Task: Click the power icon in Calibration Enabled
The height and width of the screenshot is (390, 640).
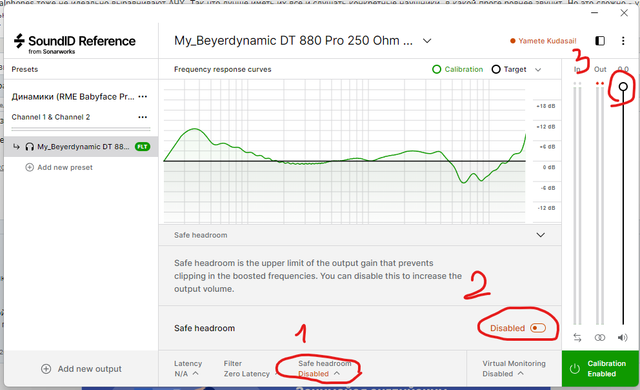Action: 575,369
